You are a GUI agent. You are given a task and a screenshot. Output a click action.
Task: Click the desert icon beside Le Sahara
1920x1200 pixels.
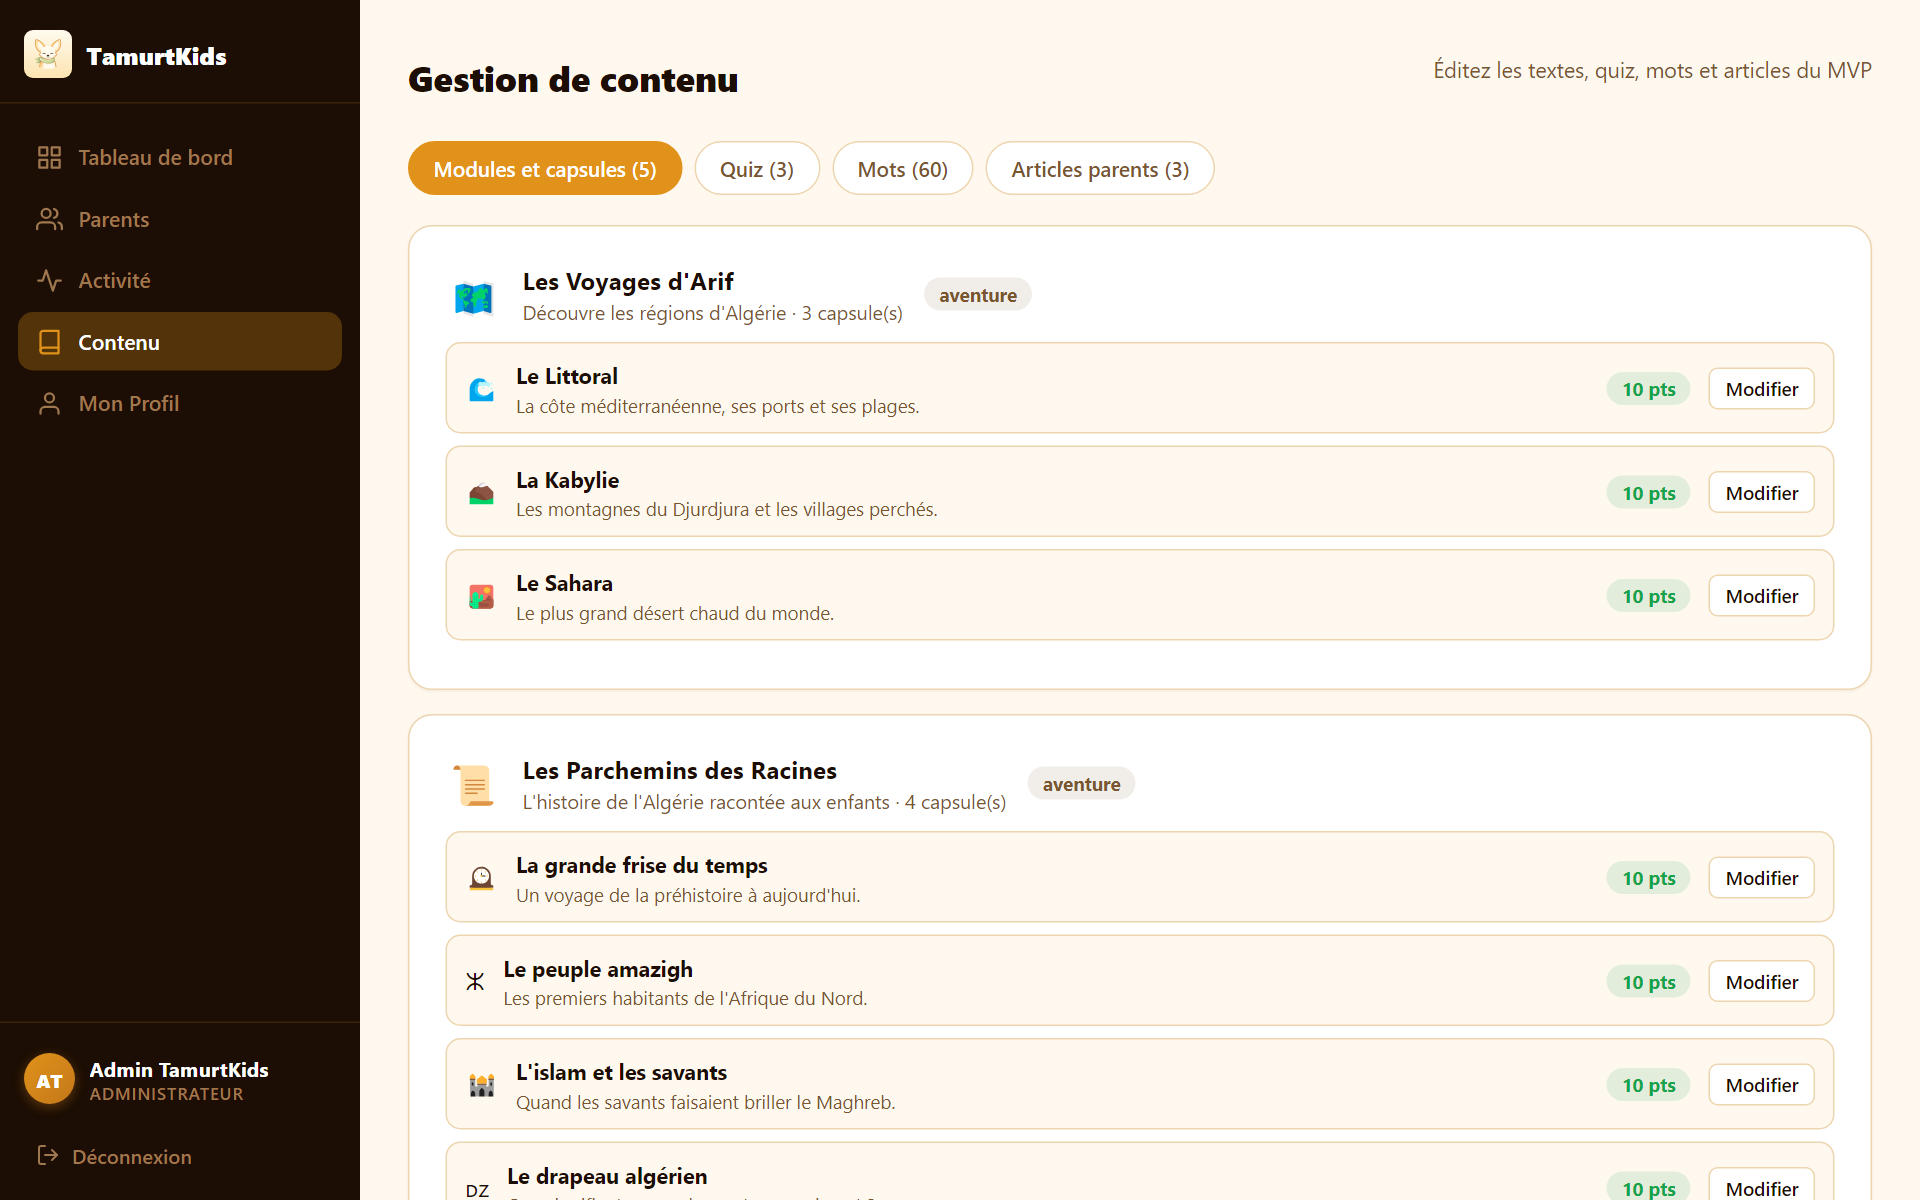point(481,597)
